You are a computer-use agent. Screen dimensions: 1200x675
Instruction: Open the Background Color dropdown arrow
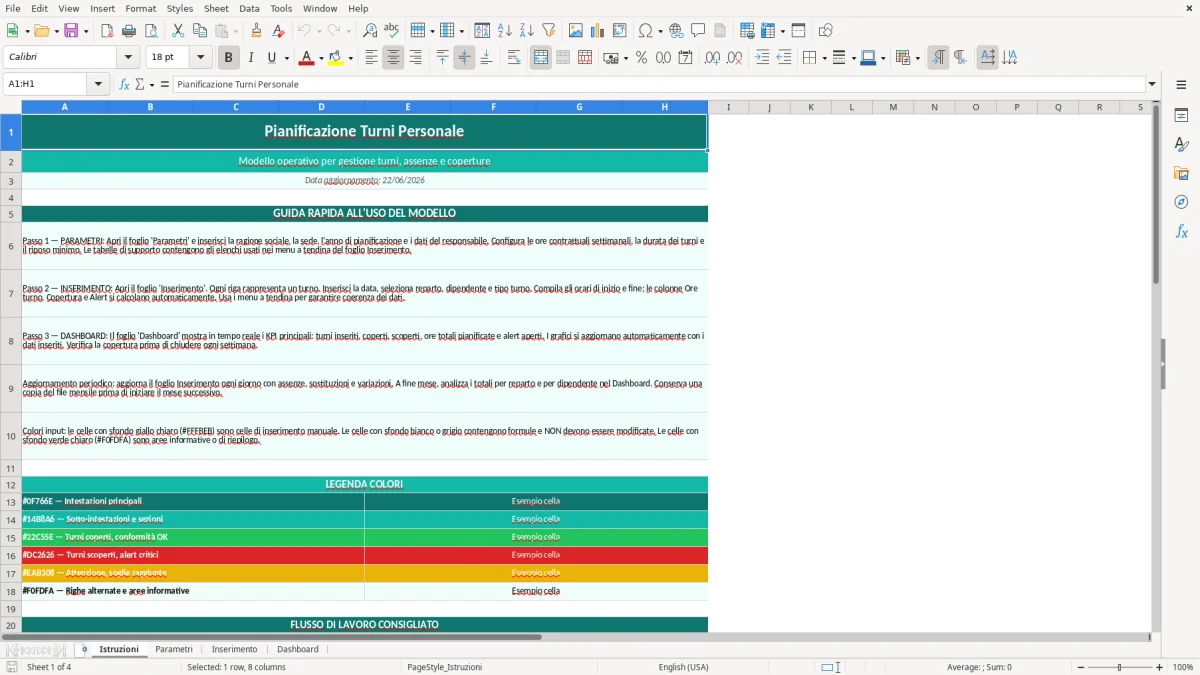(x=350, y=58)
